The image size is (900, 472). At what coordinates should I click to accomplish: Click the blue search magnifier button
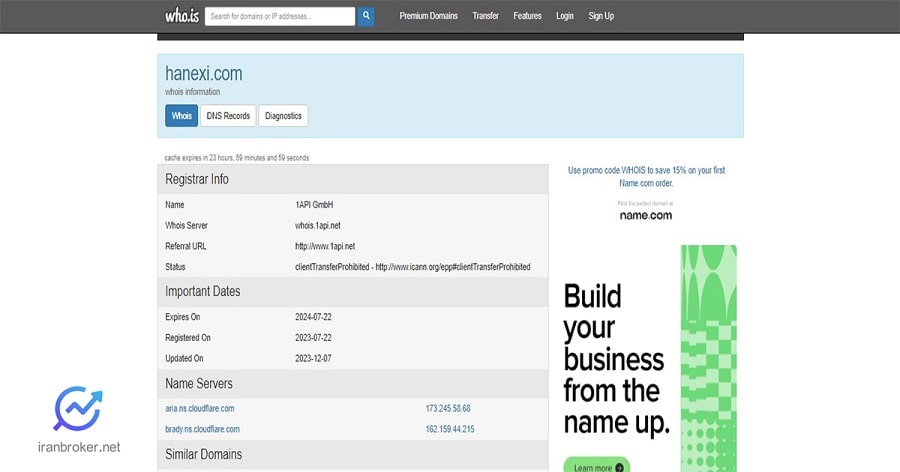click(x=366, y=16)
